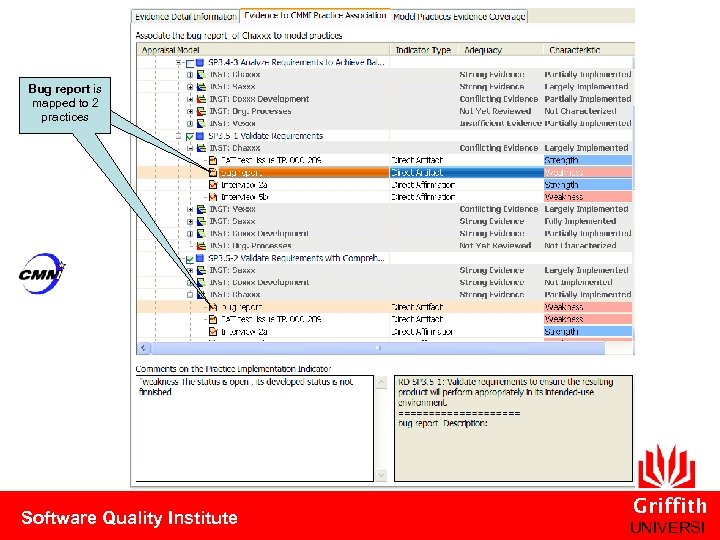The image size is (720, 540).
Task: Click the Appraisal Model column header
Action: pos(263,50)
